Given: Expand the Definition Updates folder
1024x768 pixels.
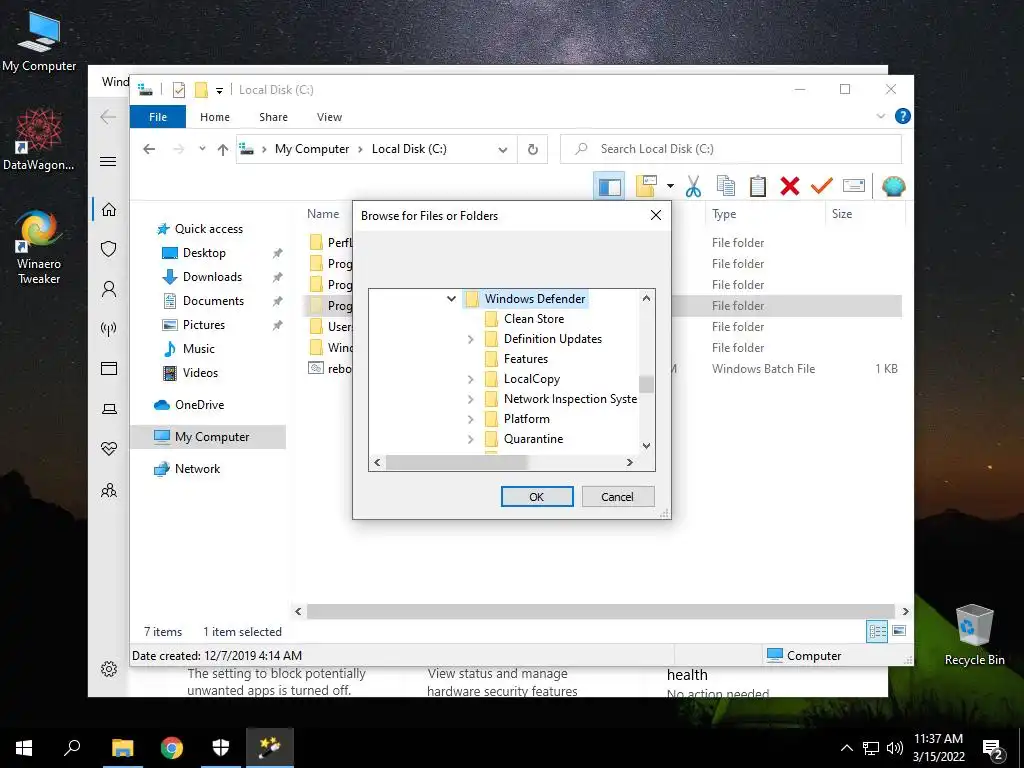Looking at the screenshot, I should (471, 339).
